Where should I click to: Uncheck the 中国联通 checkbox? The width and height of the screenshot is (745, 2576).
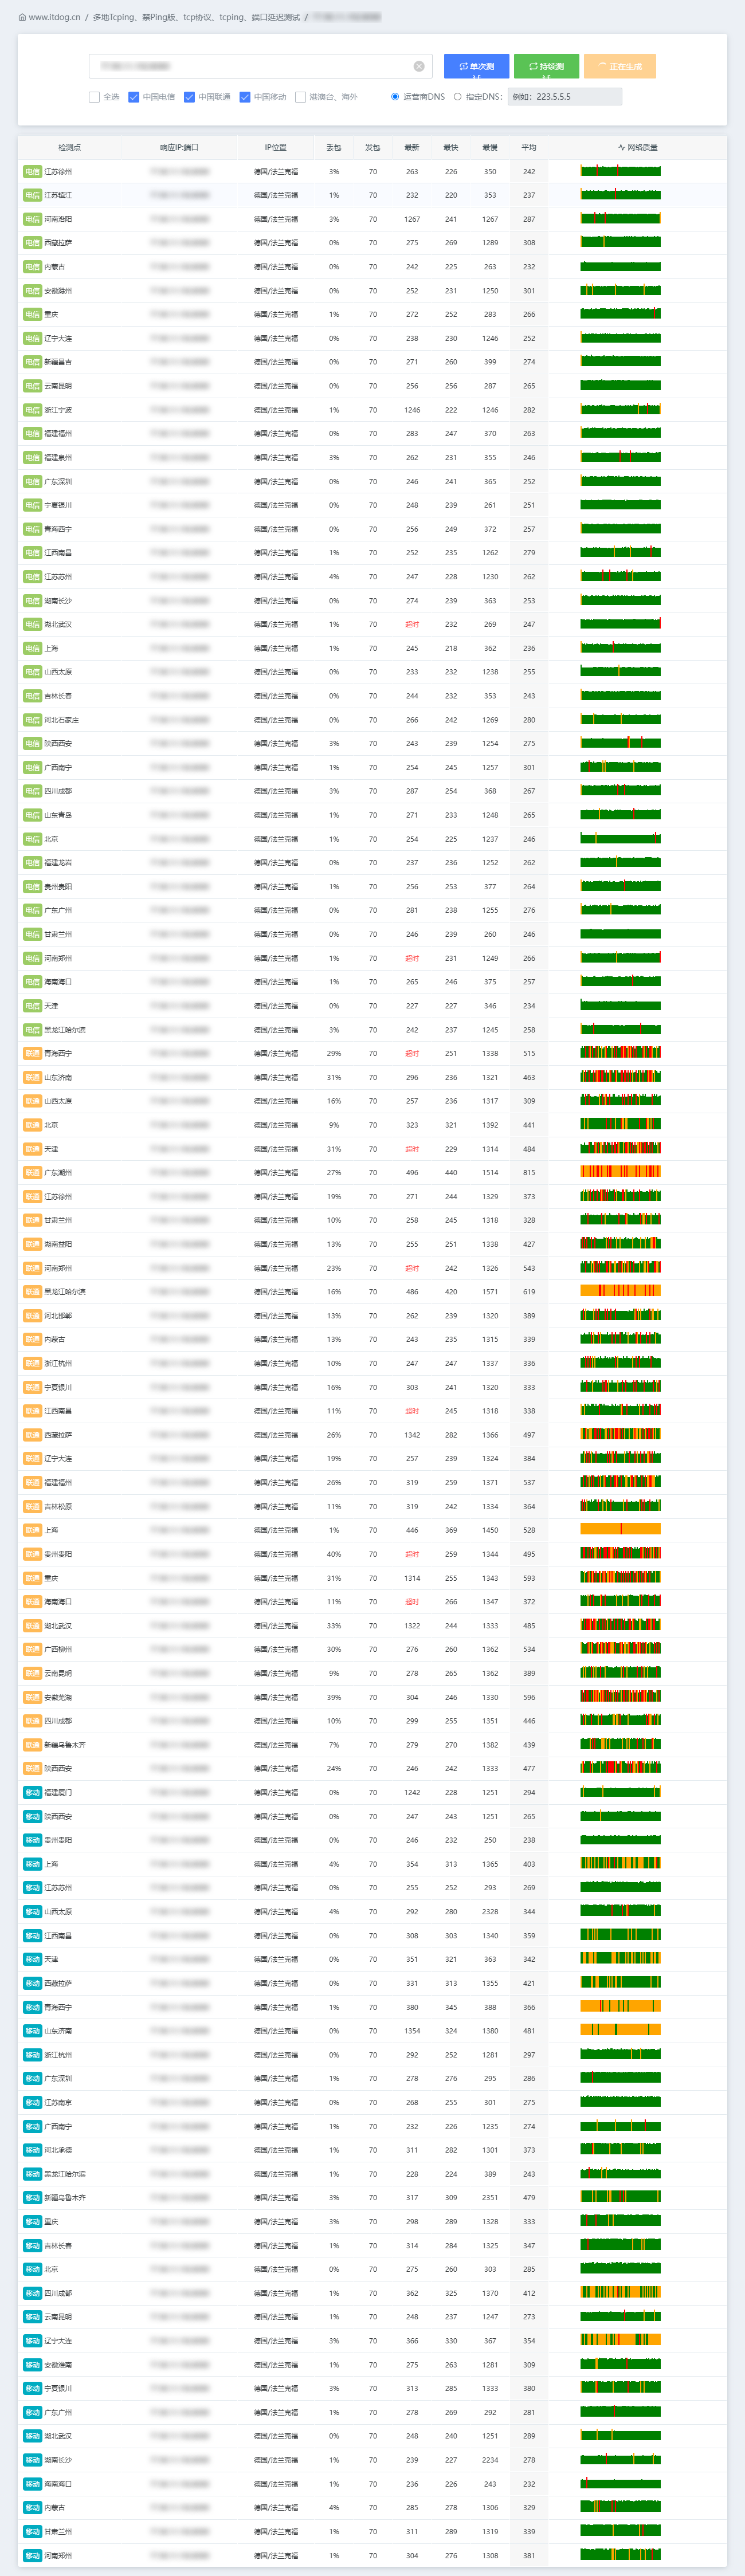(190, 97)
